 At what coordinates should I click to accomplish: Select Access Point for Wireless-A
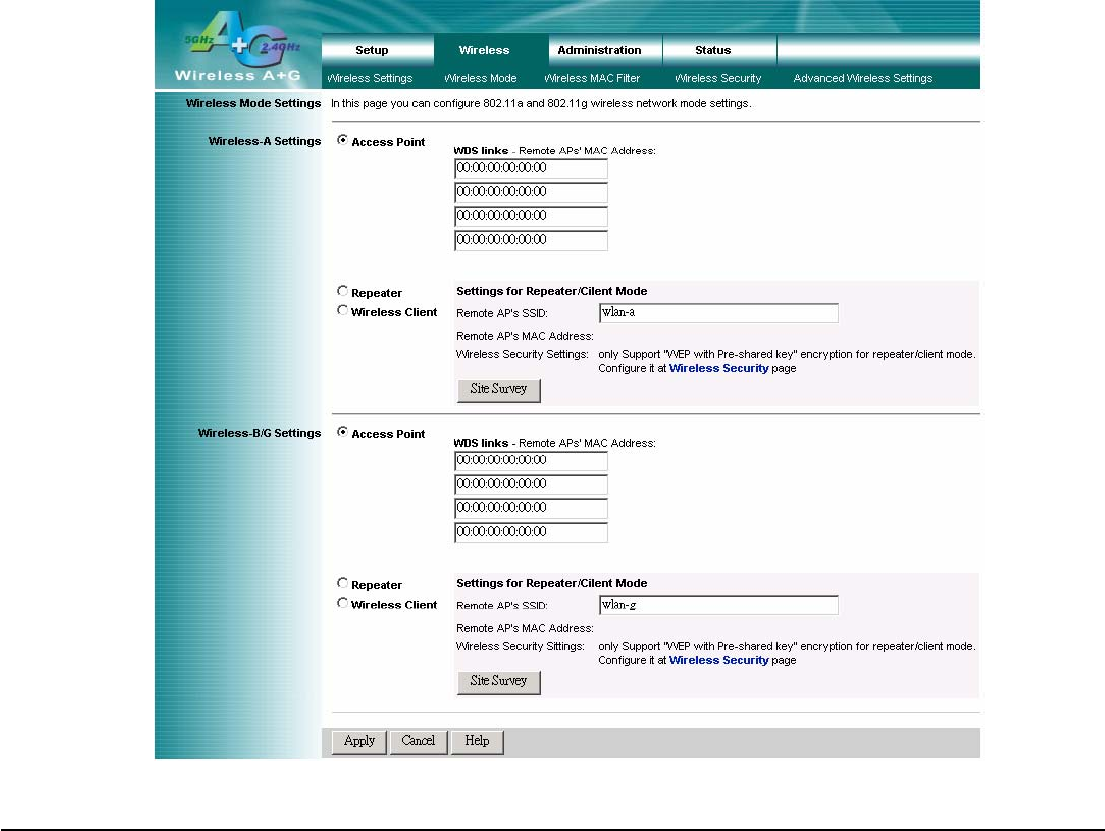tap(342, 140)
